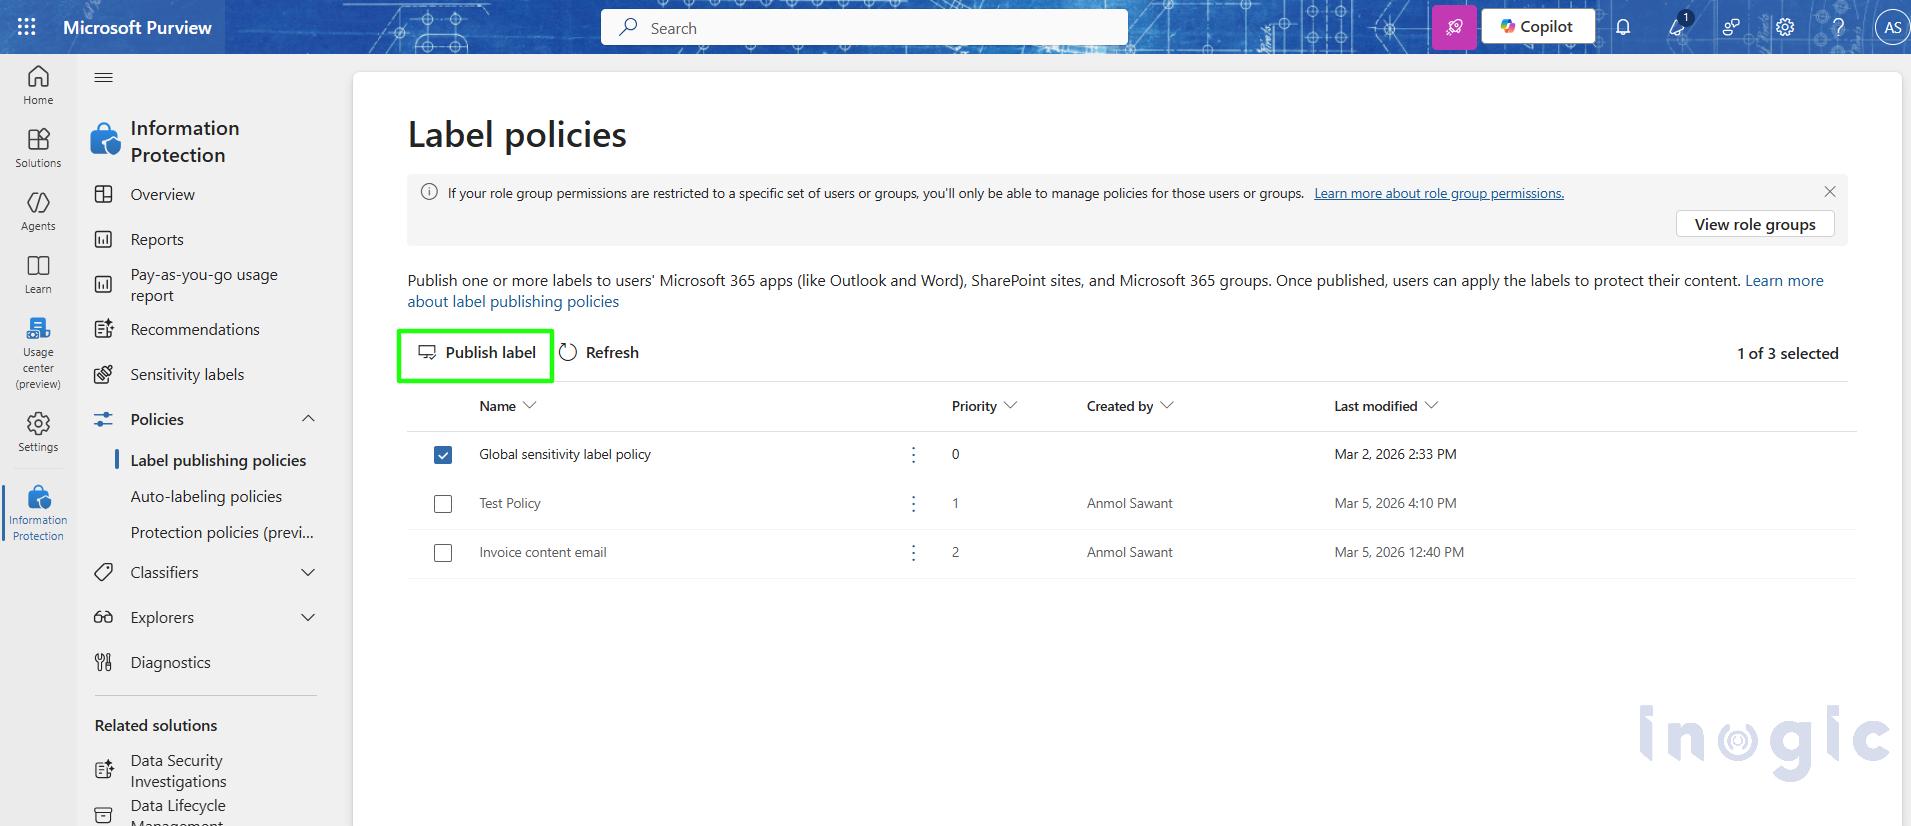
Task: Uncheck Global sensitivity label policy checkbox
Action: [x=443, y=455]
